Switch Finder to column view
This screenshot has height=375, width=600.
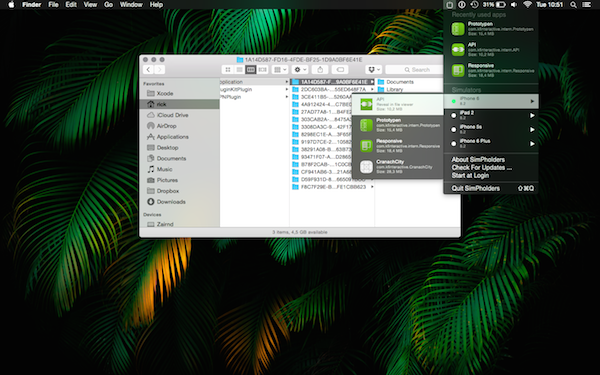tap(251, 70)
